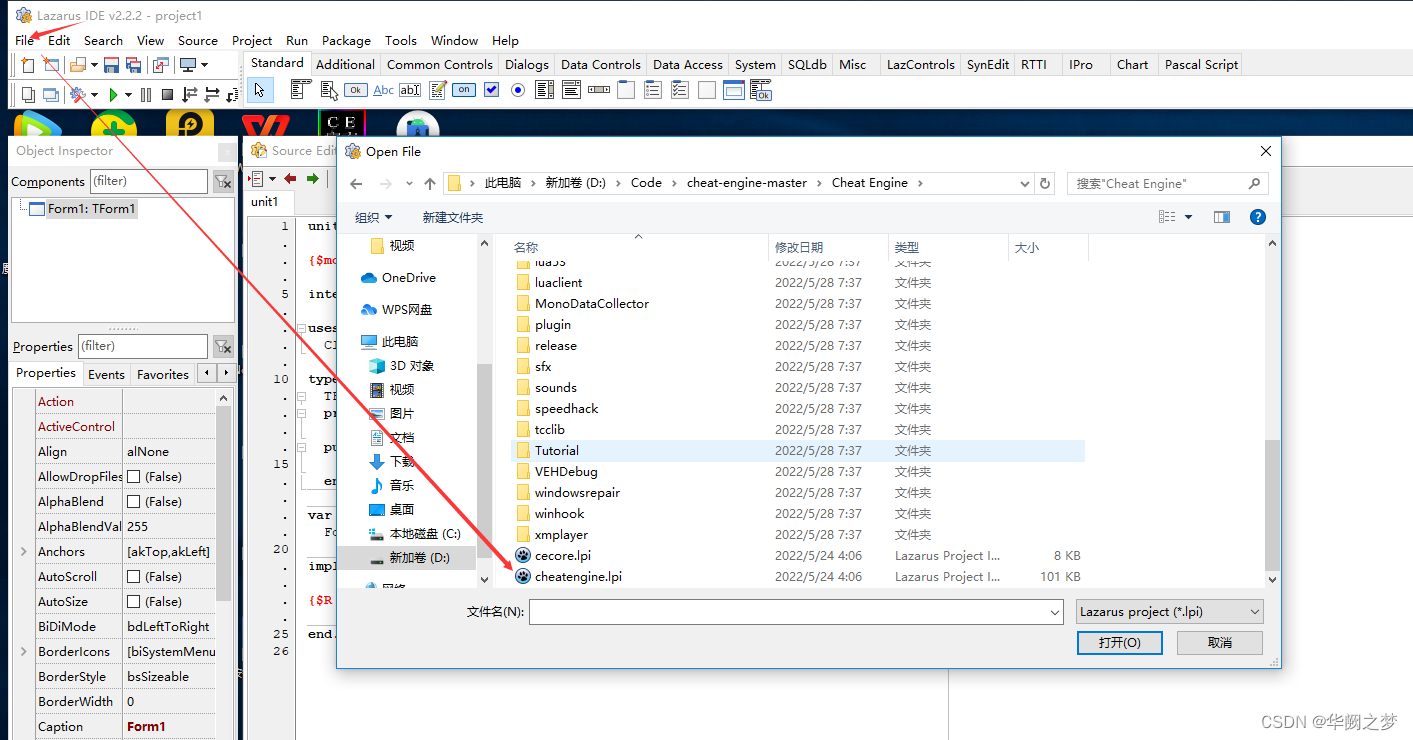Image resolution: width=1413 pixels, height=740 pixels.
Task: Click the search "Cheat Engine" field
Action: pyautogui.click(x=1168, y=184)
